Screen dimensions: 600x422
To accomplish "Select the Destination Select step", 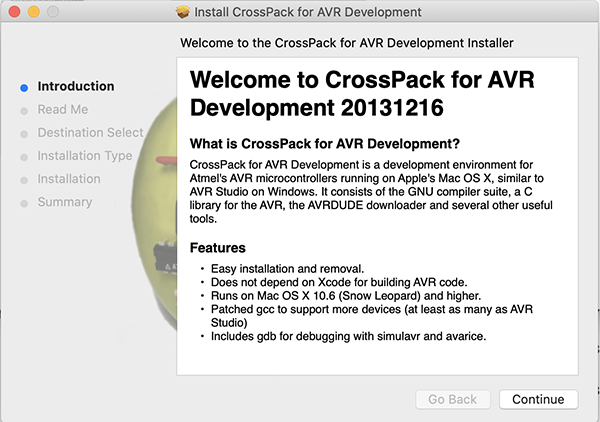I will pyautogui.click(x=90, y=133).
